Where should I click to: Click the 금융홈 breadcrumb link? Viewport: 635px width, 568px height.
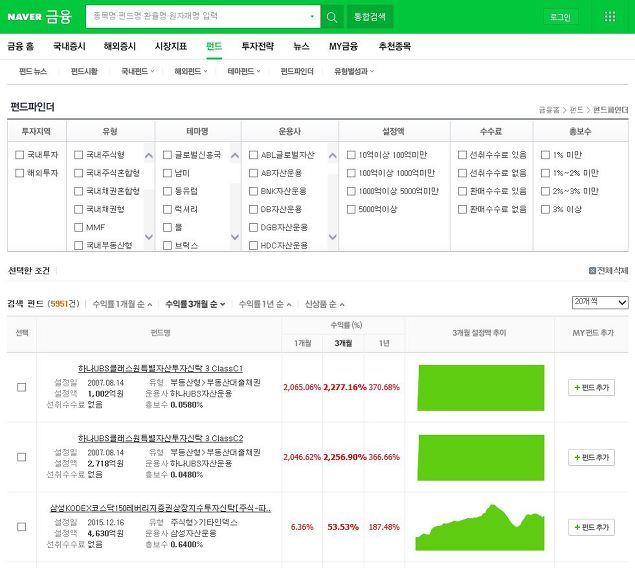point(549,110)
